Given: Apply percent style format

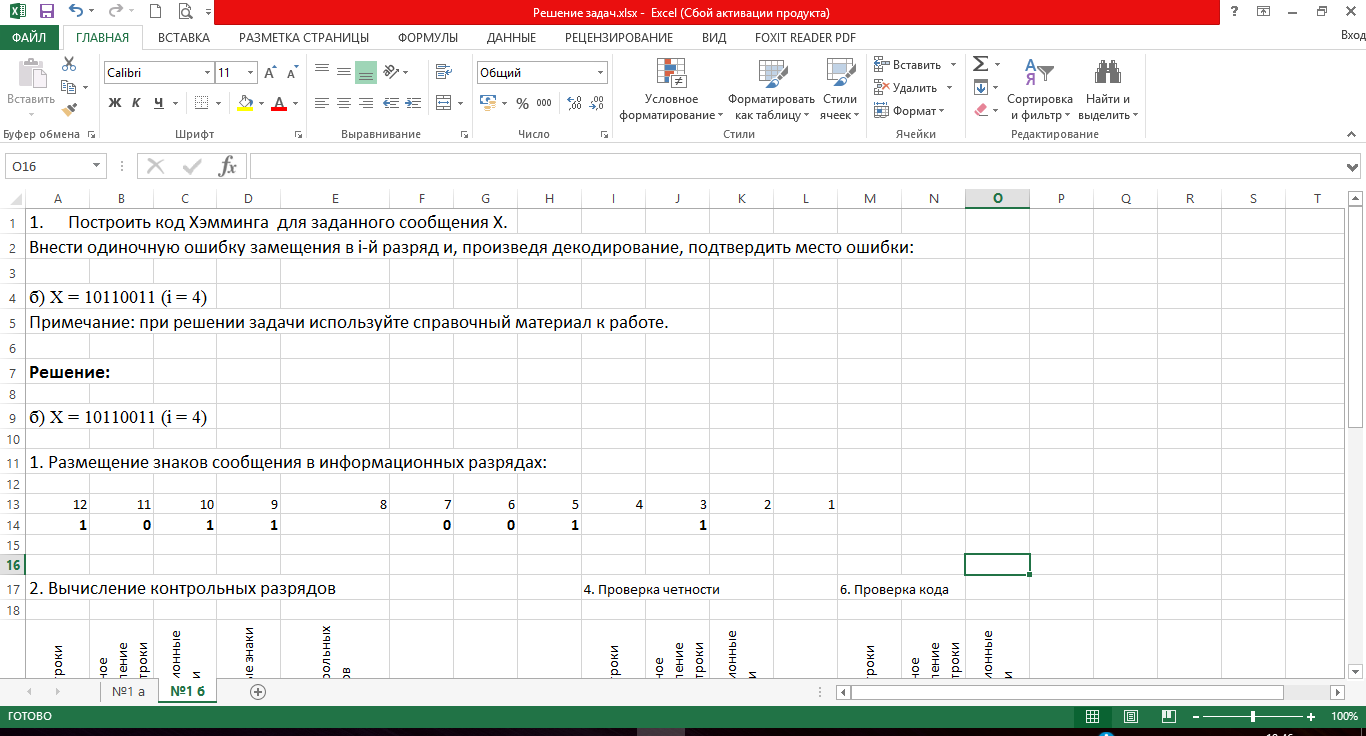Looking at the screenshot, I should point(523,102).
